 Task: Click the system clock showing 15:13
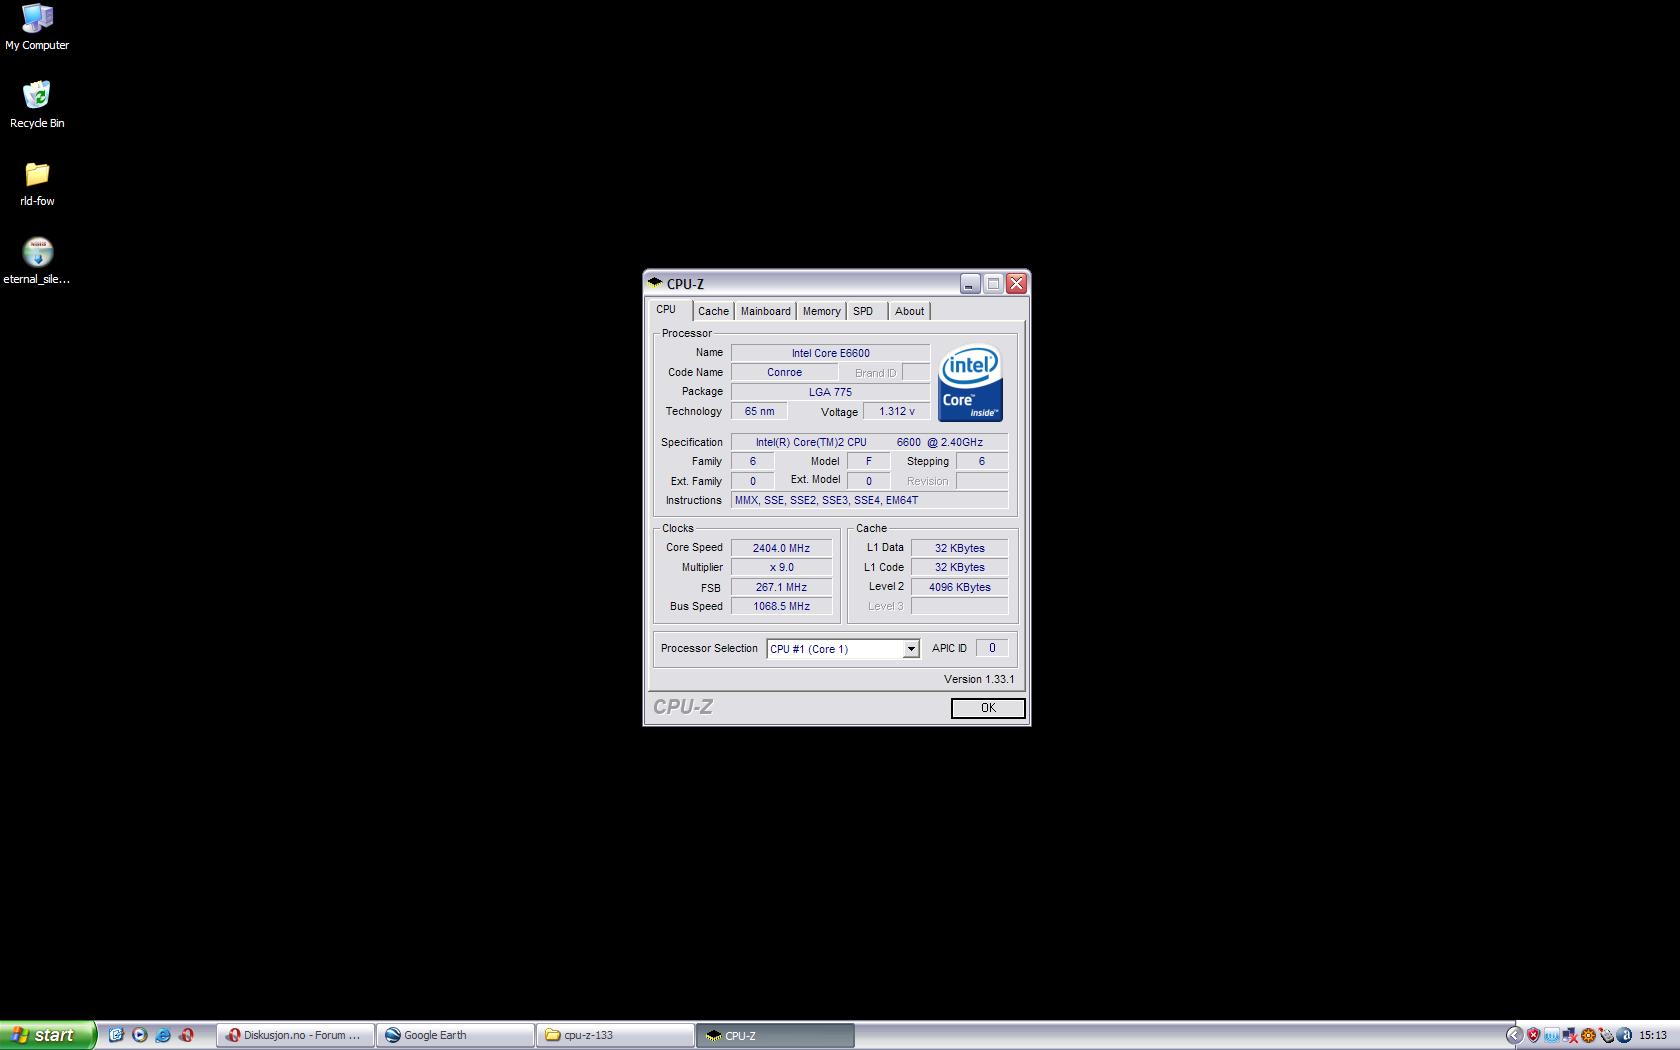[x=1653, y=1035]
